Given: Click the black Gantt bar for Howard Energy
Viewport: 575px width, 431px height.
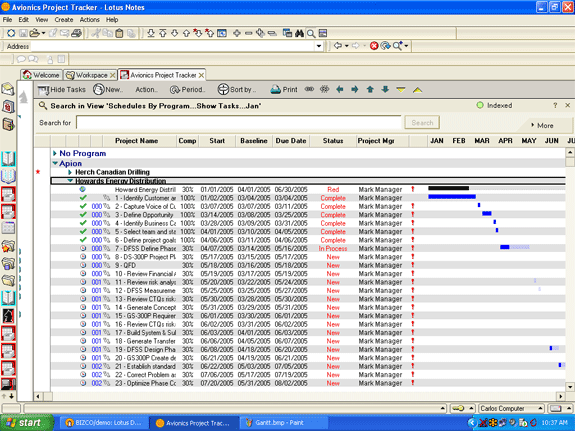Looking at the screenshot, I should tap(448, 188).
